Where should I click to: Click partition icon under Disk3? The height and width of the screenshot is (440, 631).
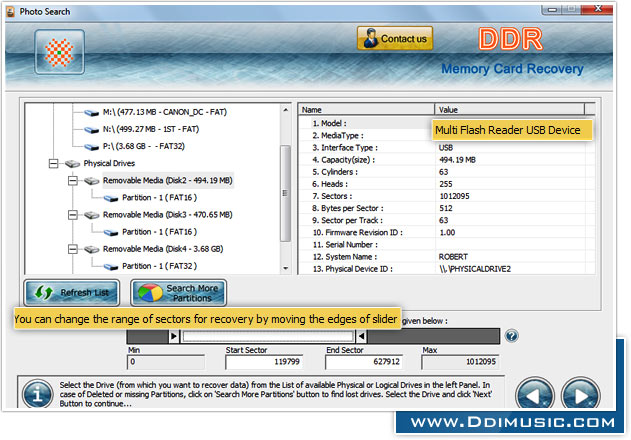pos(111,232)
